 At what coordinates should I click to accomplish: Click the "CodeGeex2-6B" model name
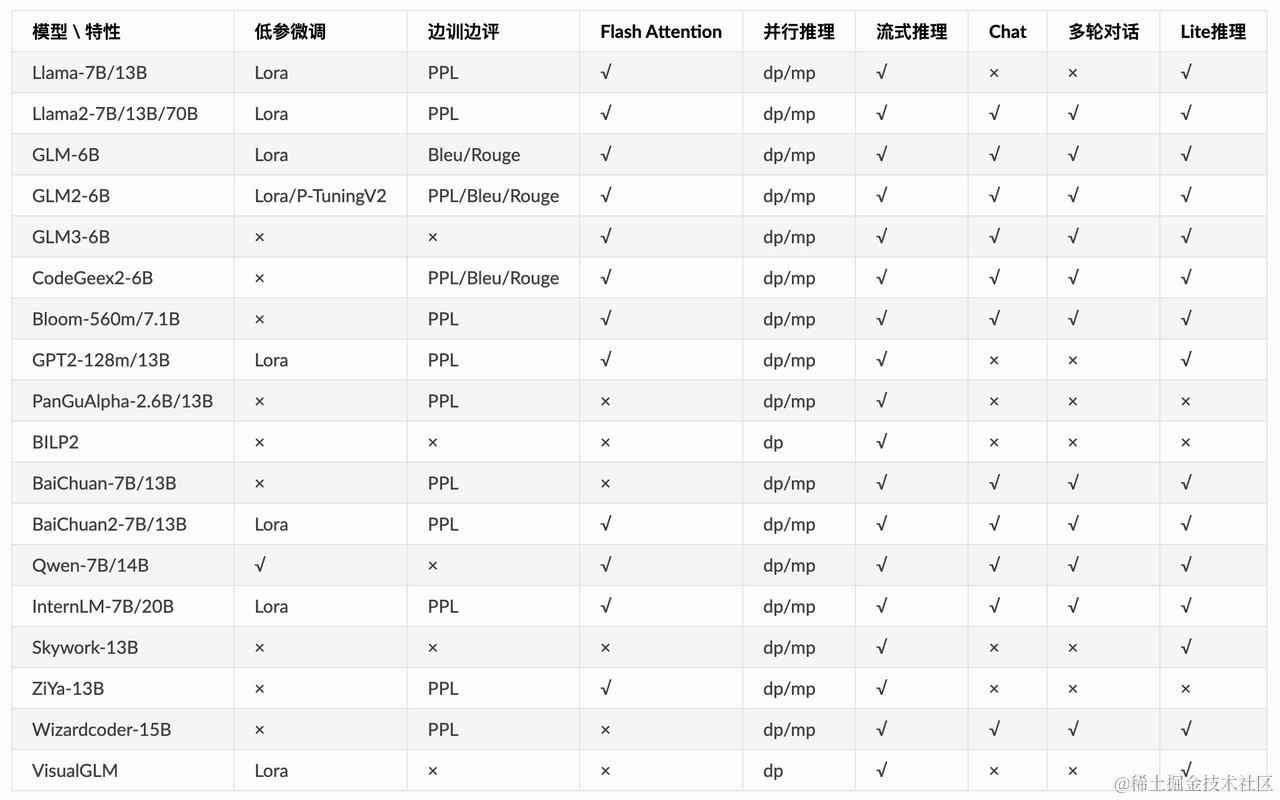click(92, 278)
